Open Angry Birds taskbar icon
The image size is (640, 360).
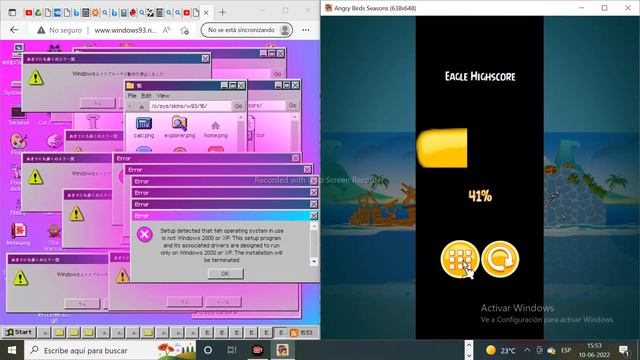tap(282, 350)
